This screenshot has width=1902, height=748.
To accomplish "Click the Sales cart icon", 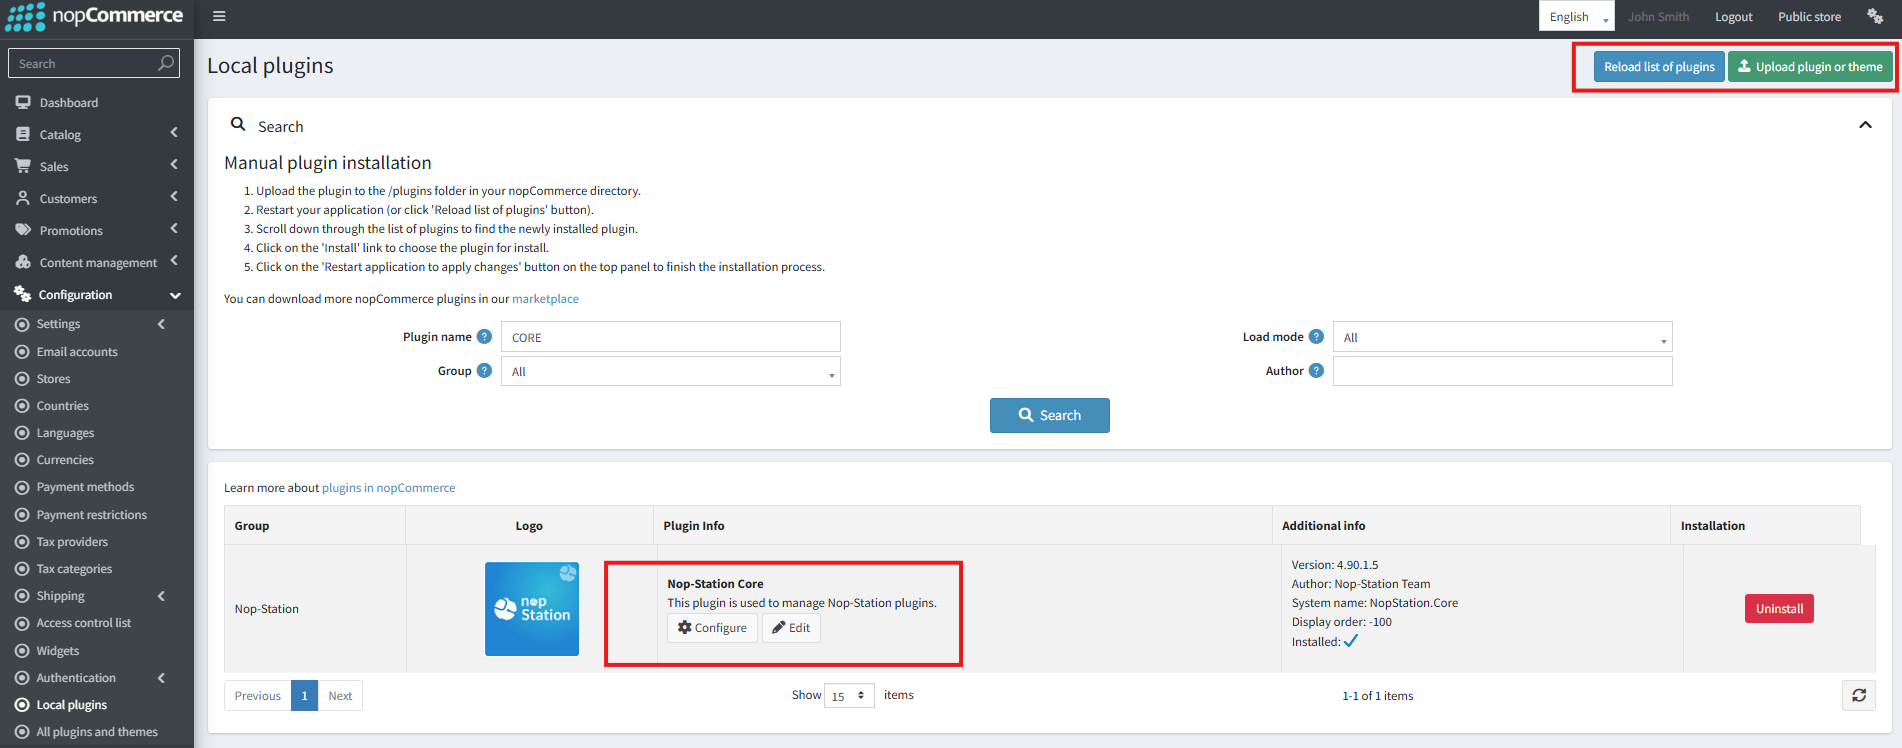I will [x=23, y=166].
